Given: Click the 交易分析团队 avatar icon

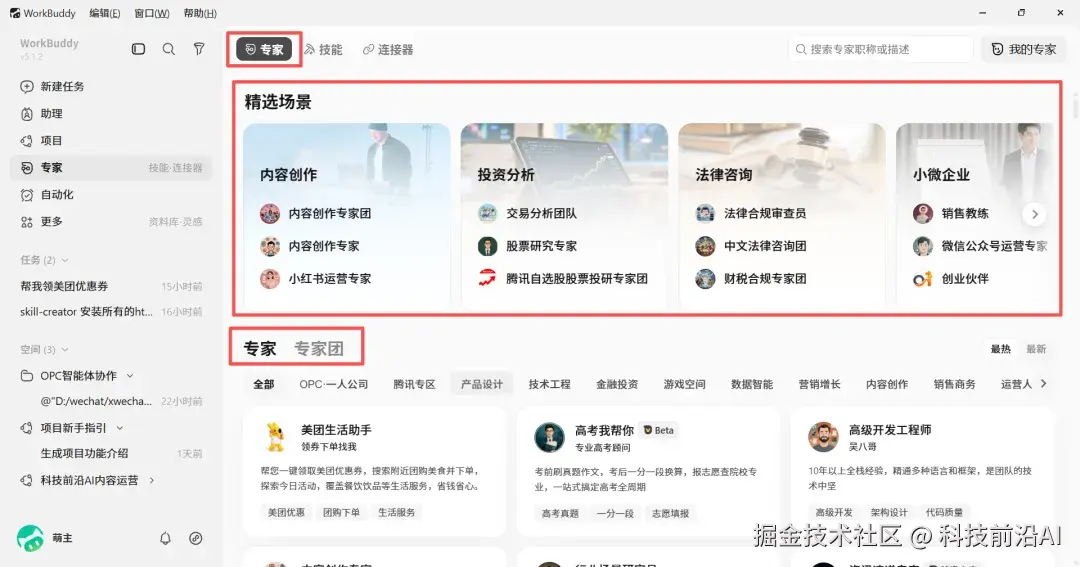Looking at the screenshot, I should [x=488, y=214].
